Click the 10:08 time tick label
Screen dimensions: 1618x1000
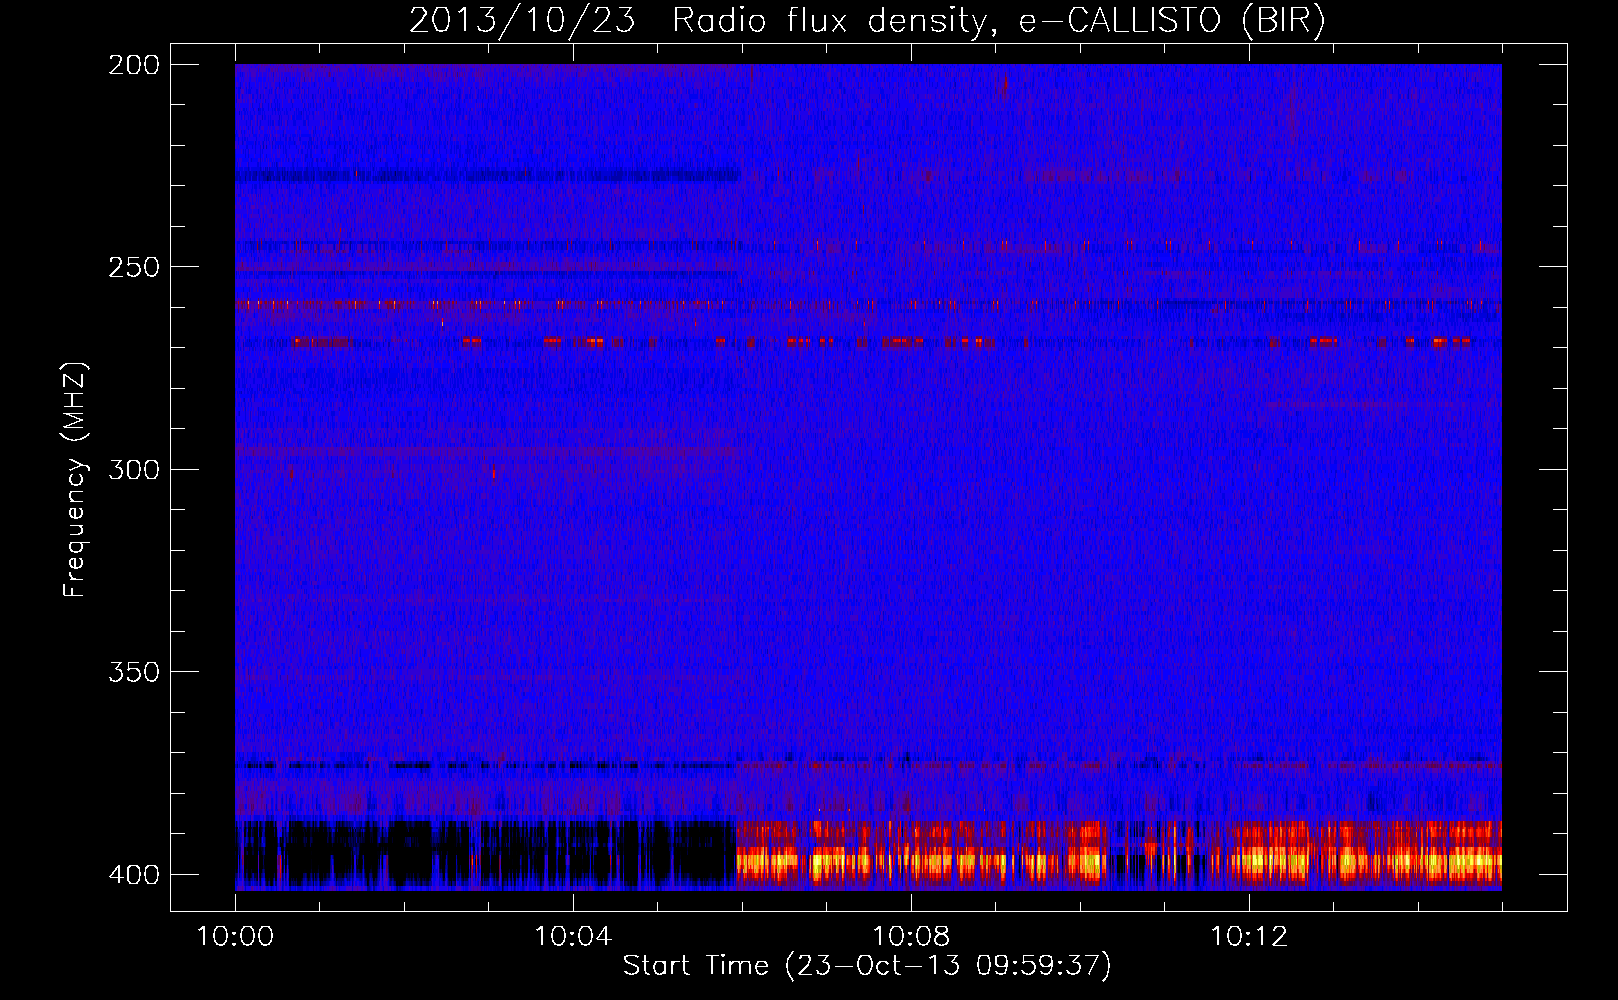point(911,936)
